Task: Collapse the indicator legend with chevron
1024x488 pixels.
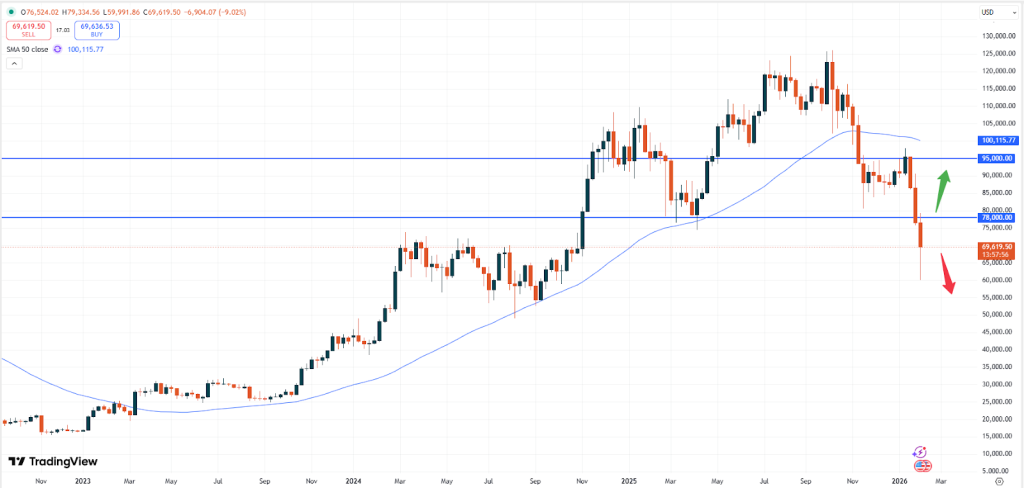Action: click(x=14, y=63)
